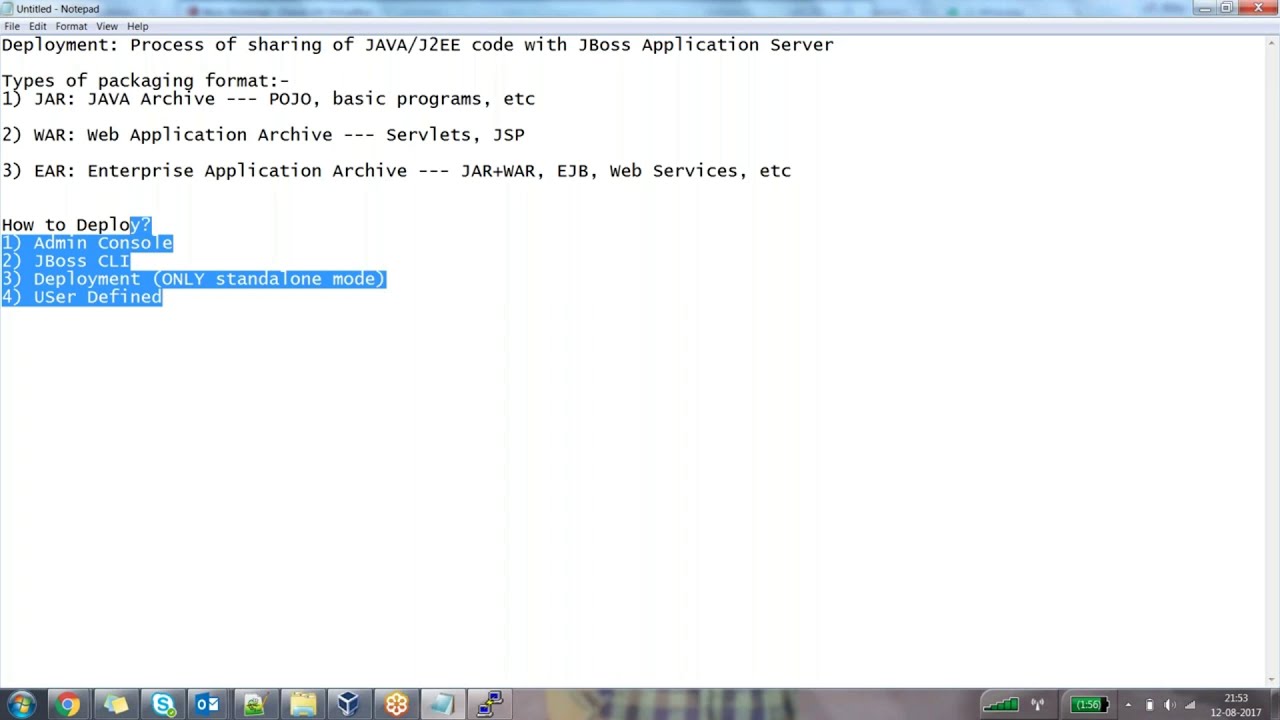
Task: Click the 'Untitled - Notepad' window title
Action: coord(58,9)
